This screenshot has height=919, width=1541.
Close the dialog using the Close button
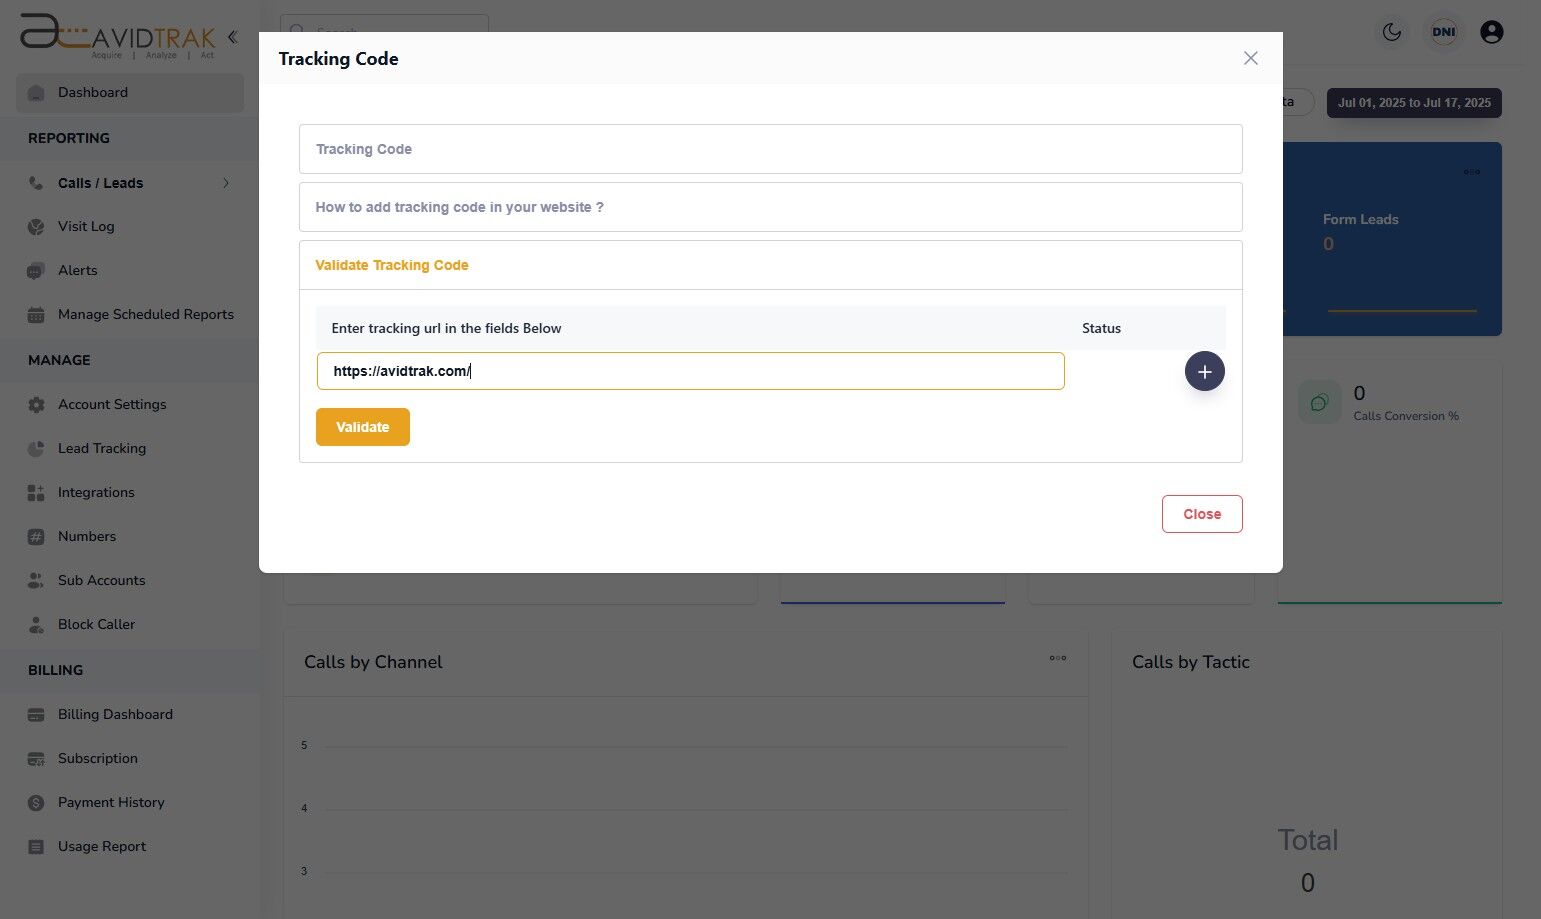pos(1201,513)
